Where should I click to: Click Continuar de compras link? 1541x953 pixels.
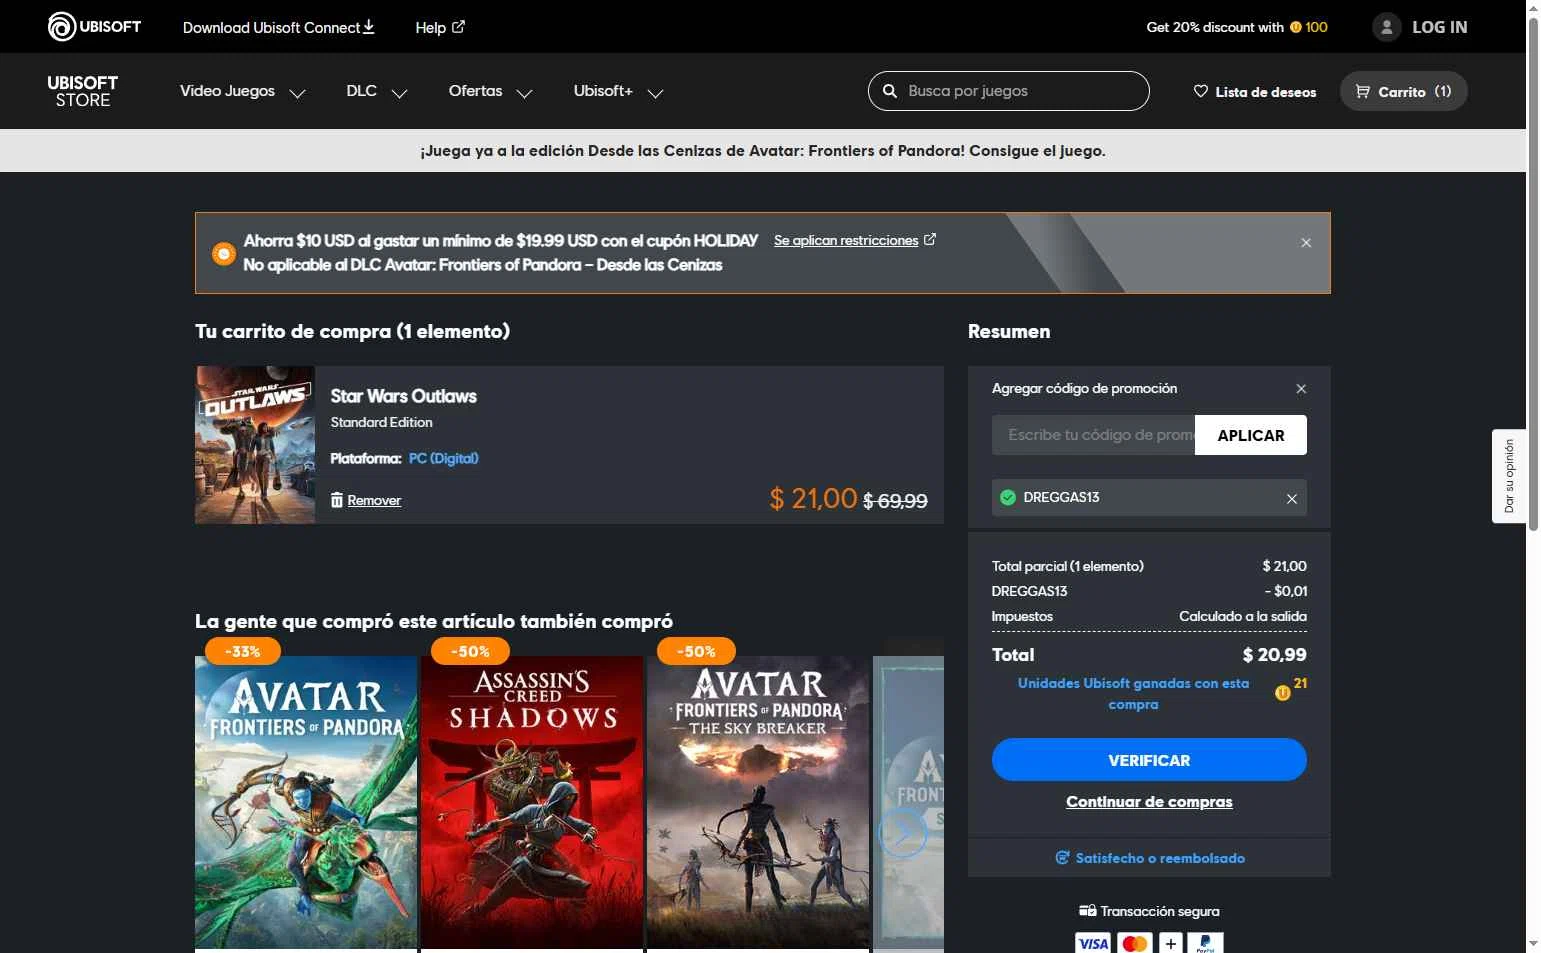1149,802
